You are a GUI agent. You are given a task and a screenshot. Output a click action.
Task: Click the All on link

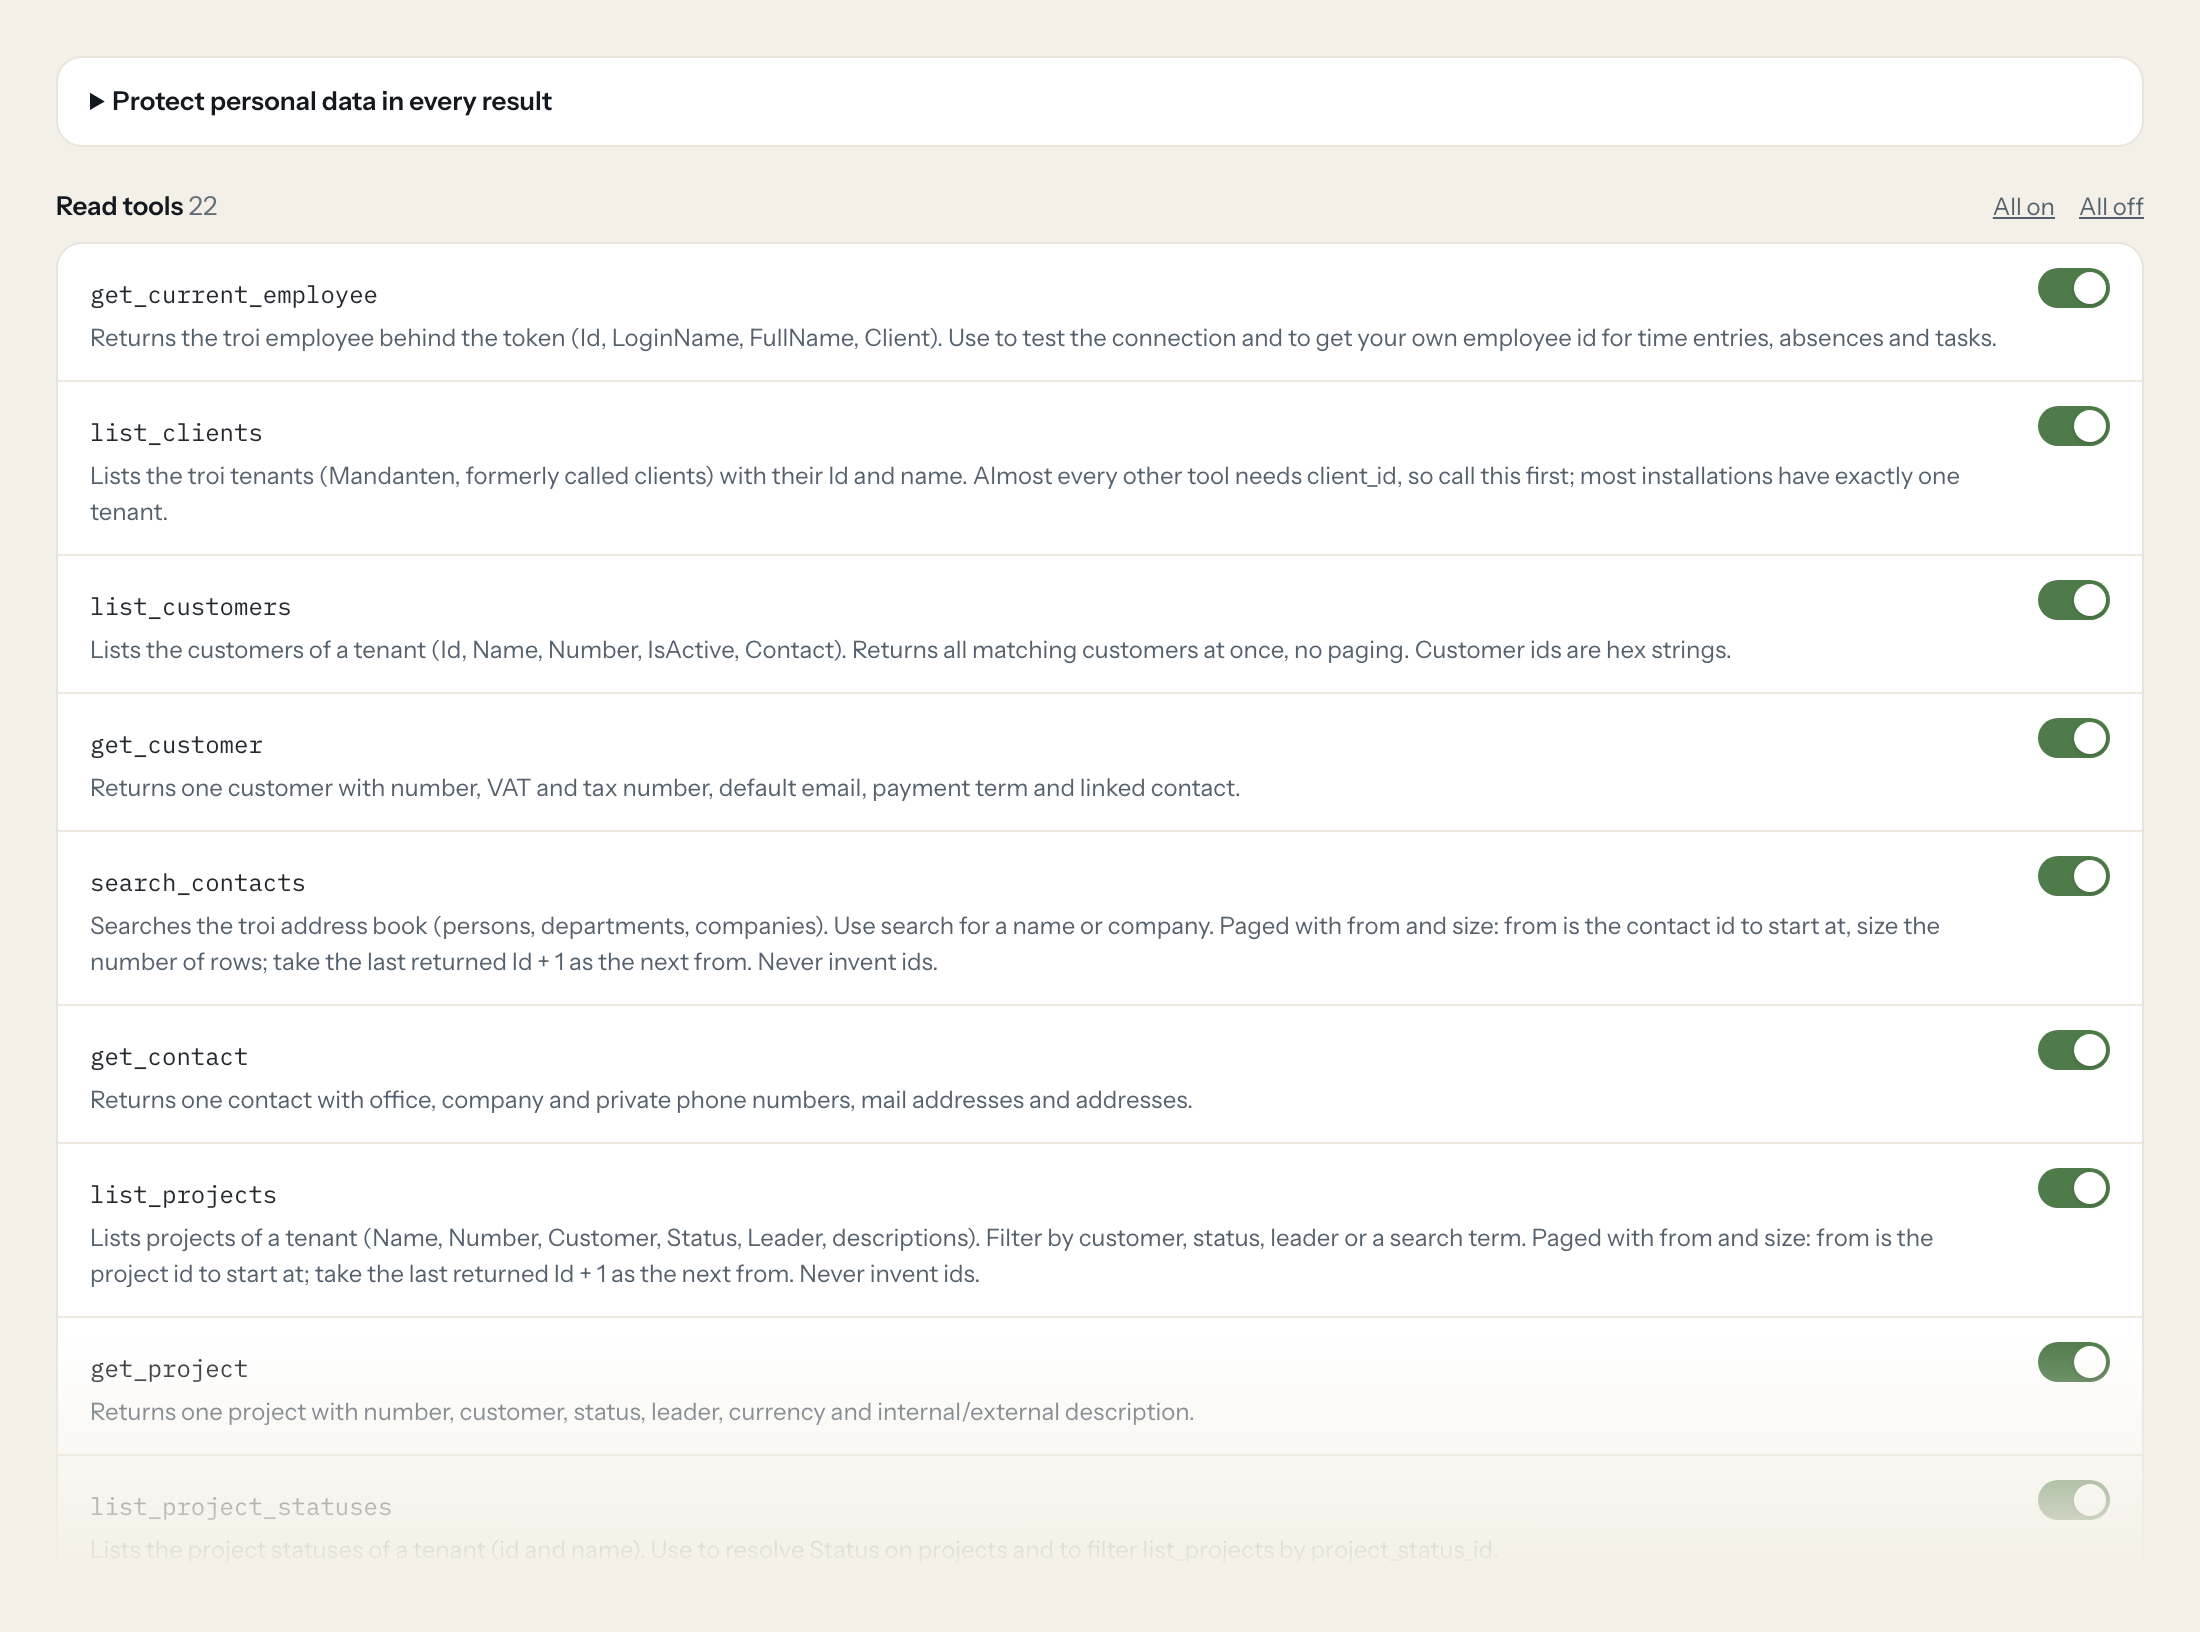tap(2023, 206)
